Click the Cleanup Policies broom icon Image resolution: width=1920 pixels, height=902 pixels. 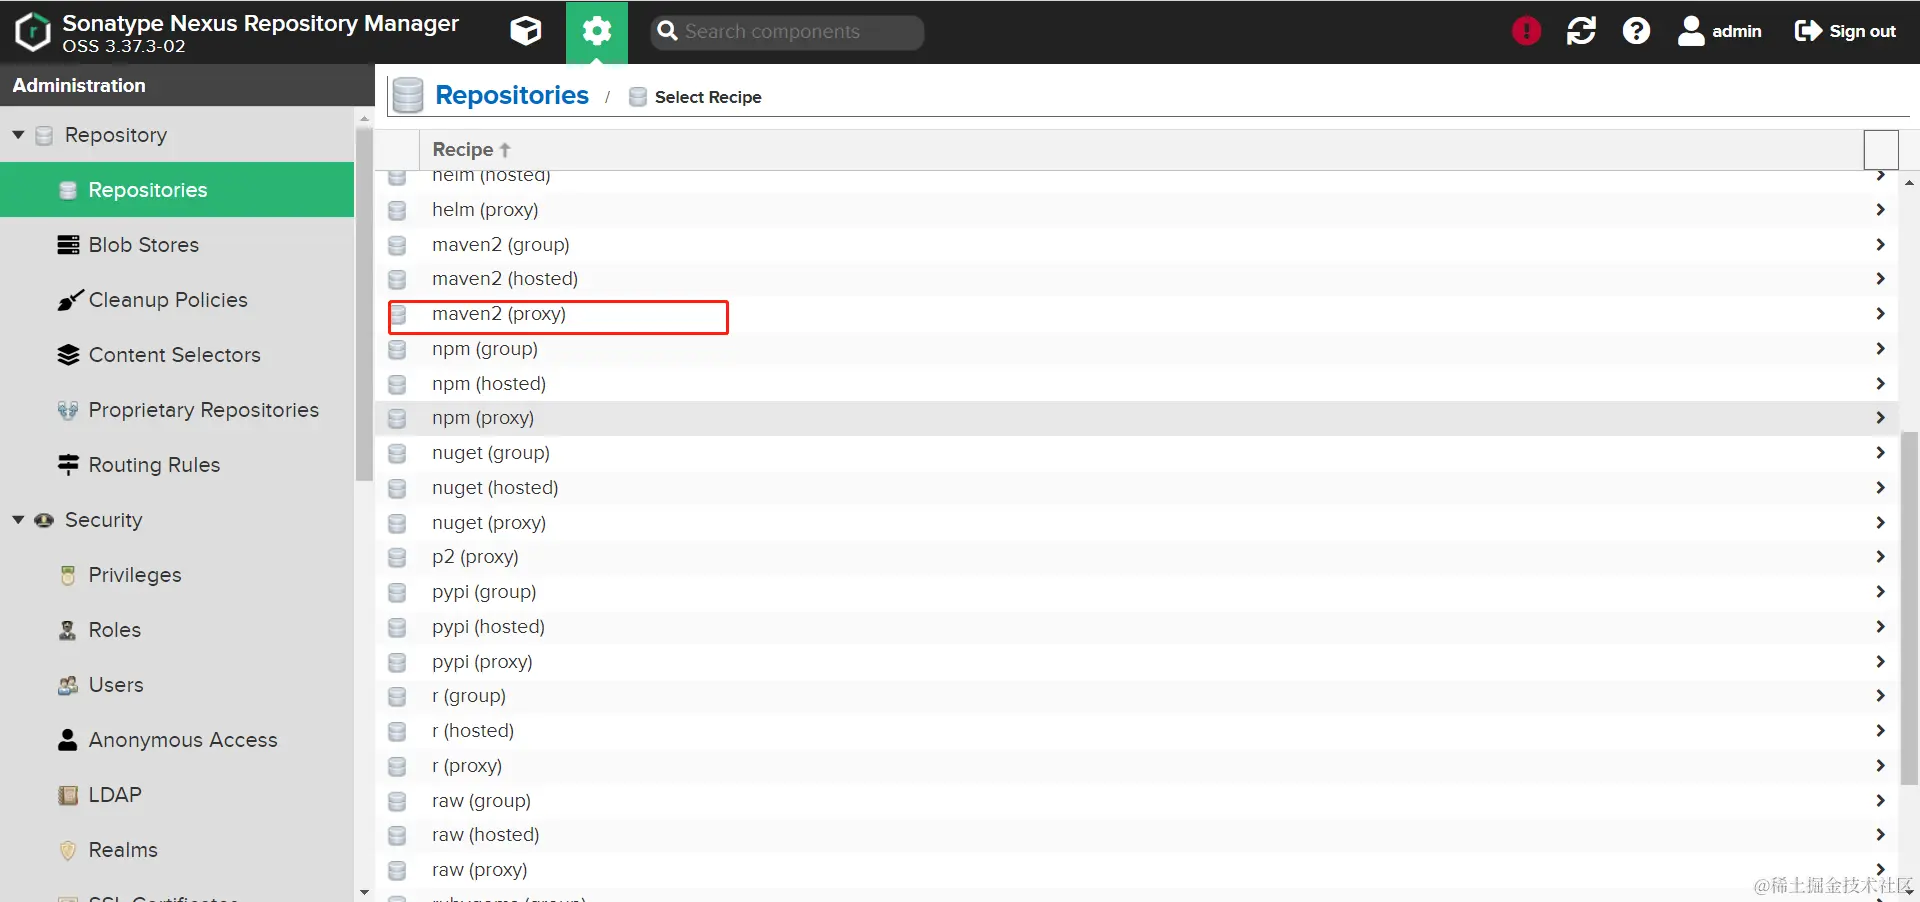(69, 300)
